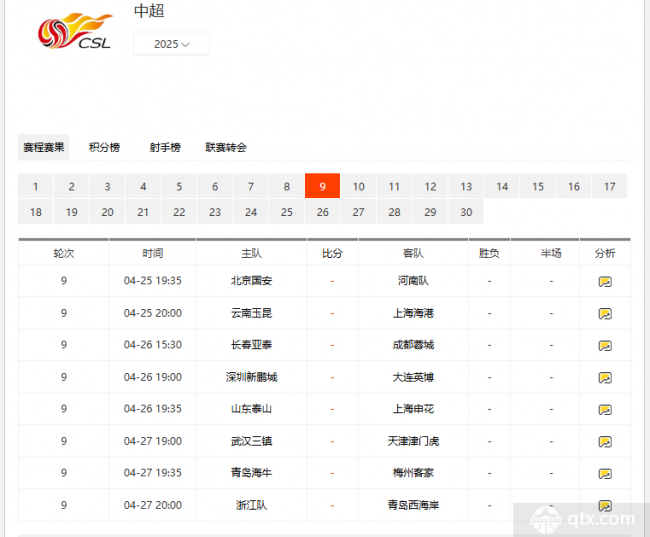Open analysis icon for 长春亚泰 vs 成都蓉城

[605, 346]
